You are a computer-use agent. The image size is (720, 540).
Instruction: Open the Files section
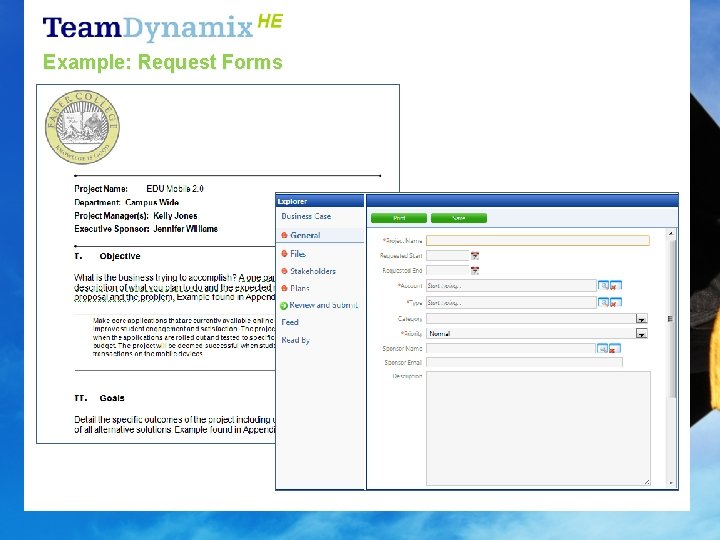point(298,253)
